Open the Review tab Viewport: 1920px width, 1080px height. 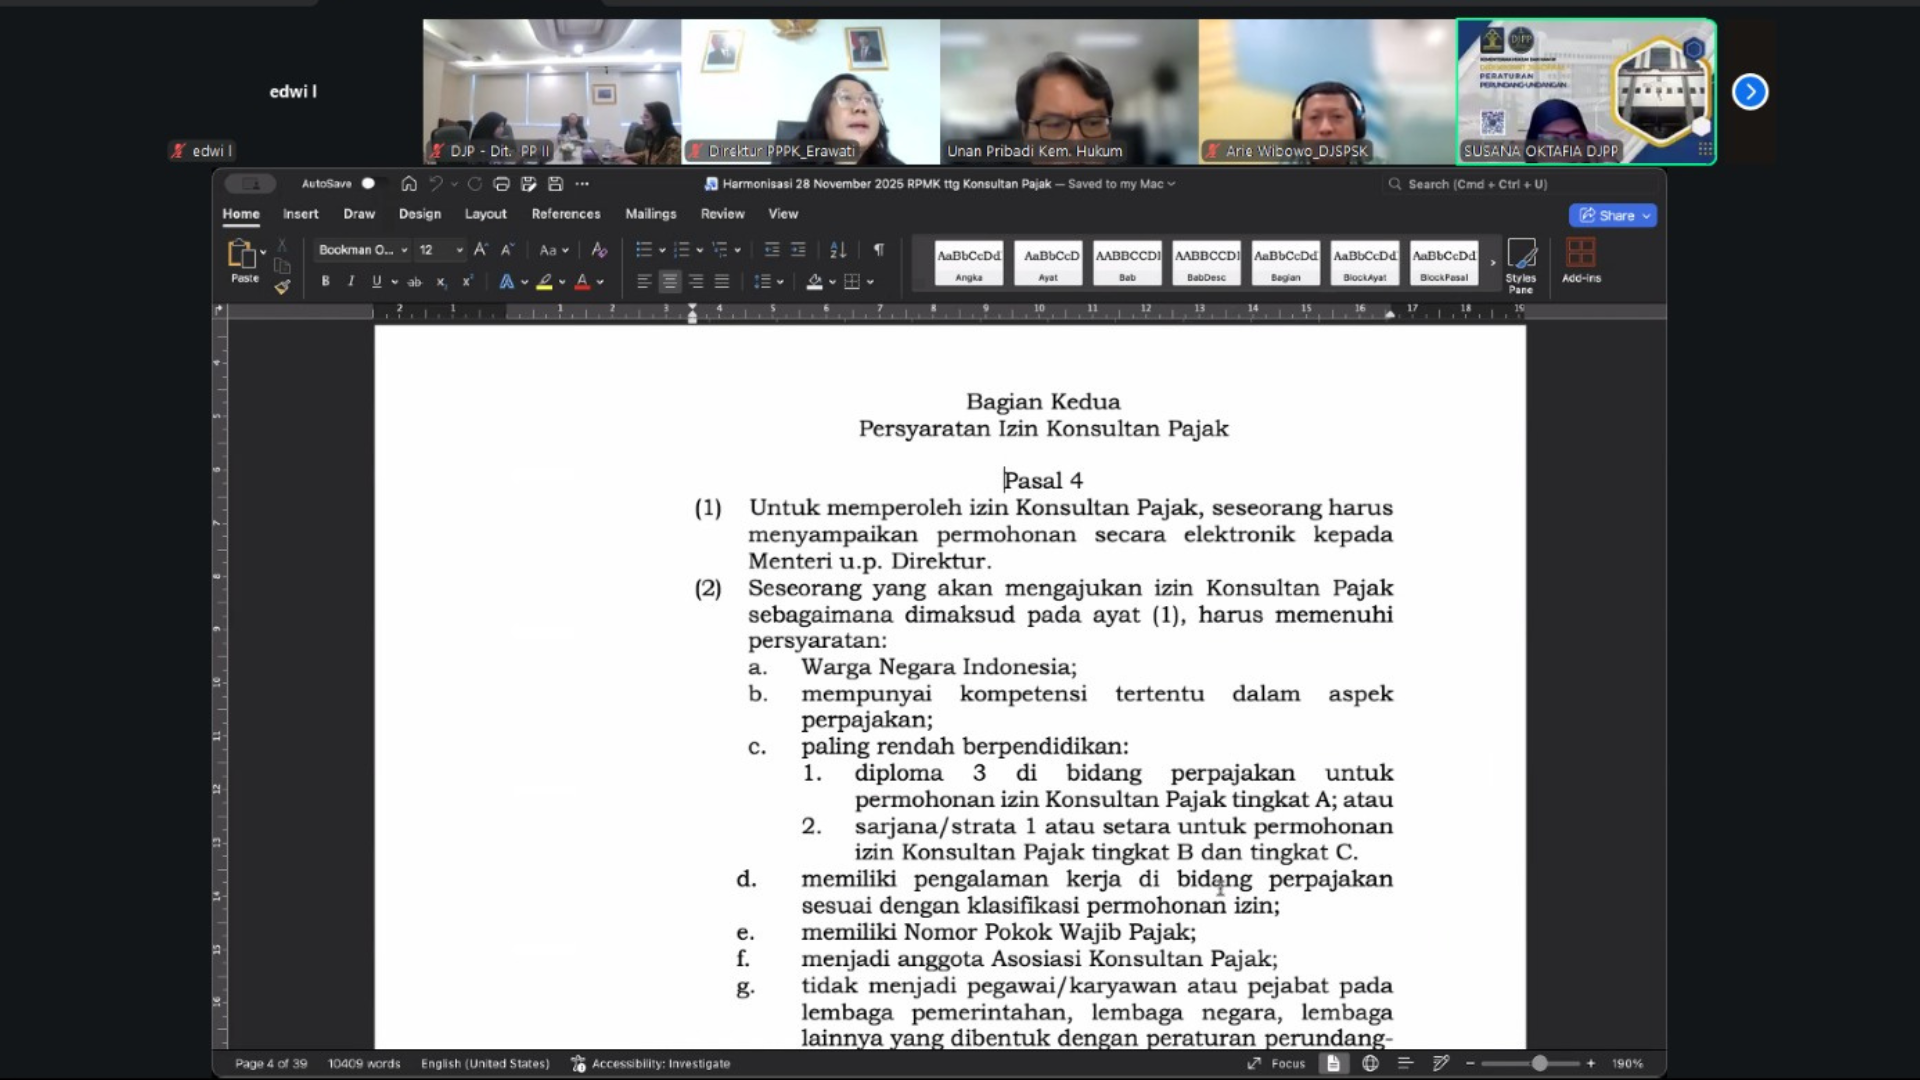tap(722, 214)
